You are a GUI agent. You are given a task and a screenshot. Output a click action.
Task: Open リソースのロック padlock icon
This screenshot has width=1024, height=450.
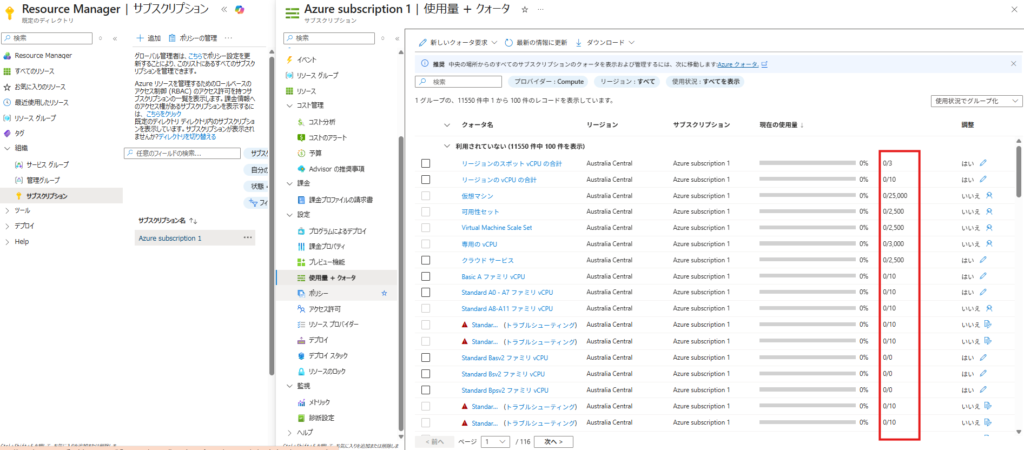click(x=301, y=371)
